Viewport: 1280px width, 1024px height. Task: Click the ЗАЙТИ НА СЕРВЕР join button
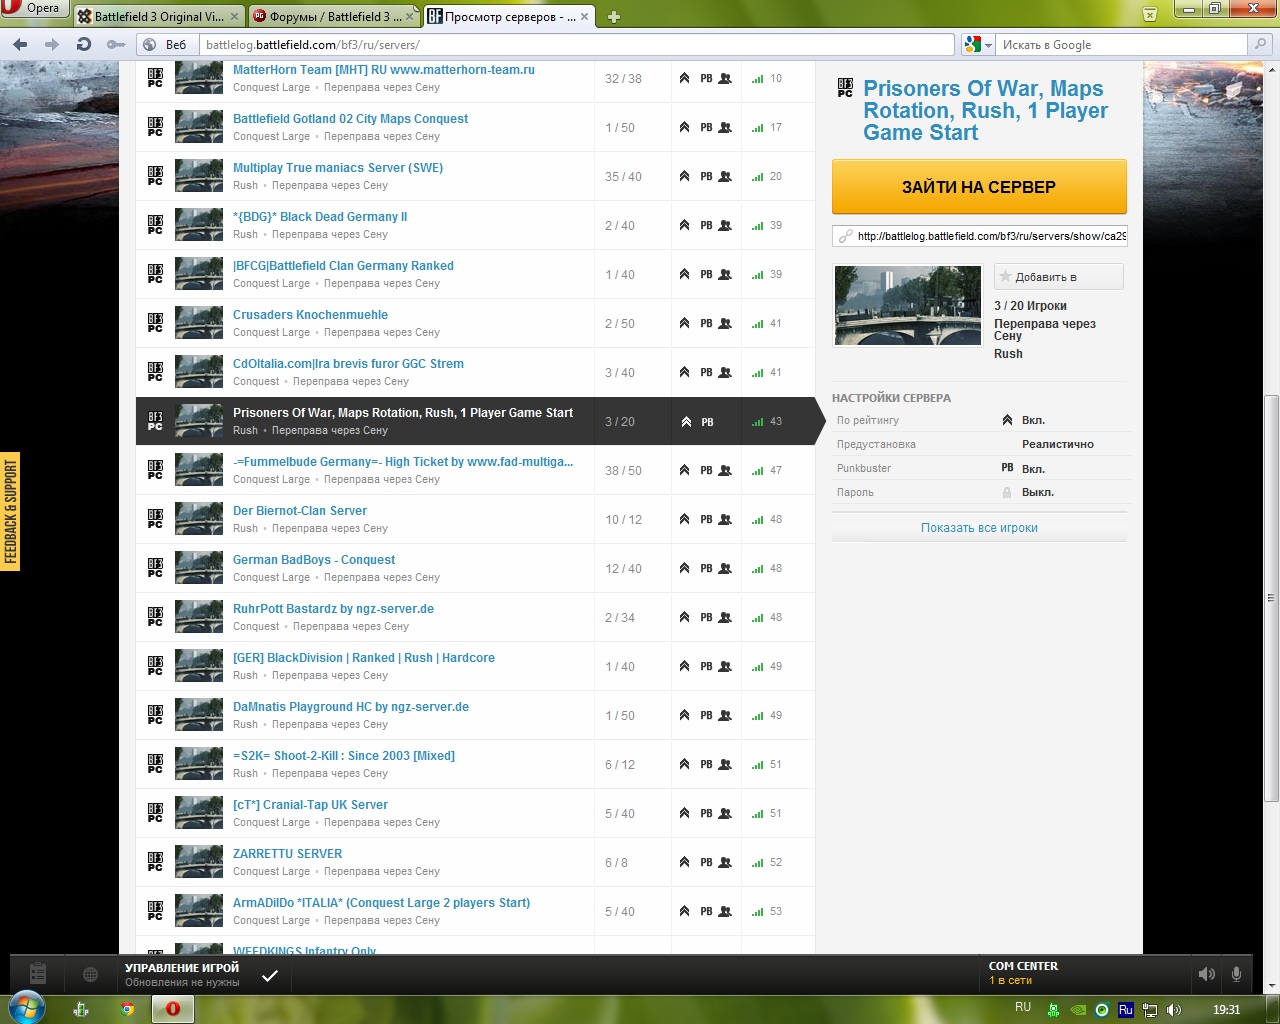click(x=979, y=186)
